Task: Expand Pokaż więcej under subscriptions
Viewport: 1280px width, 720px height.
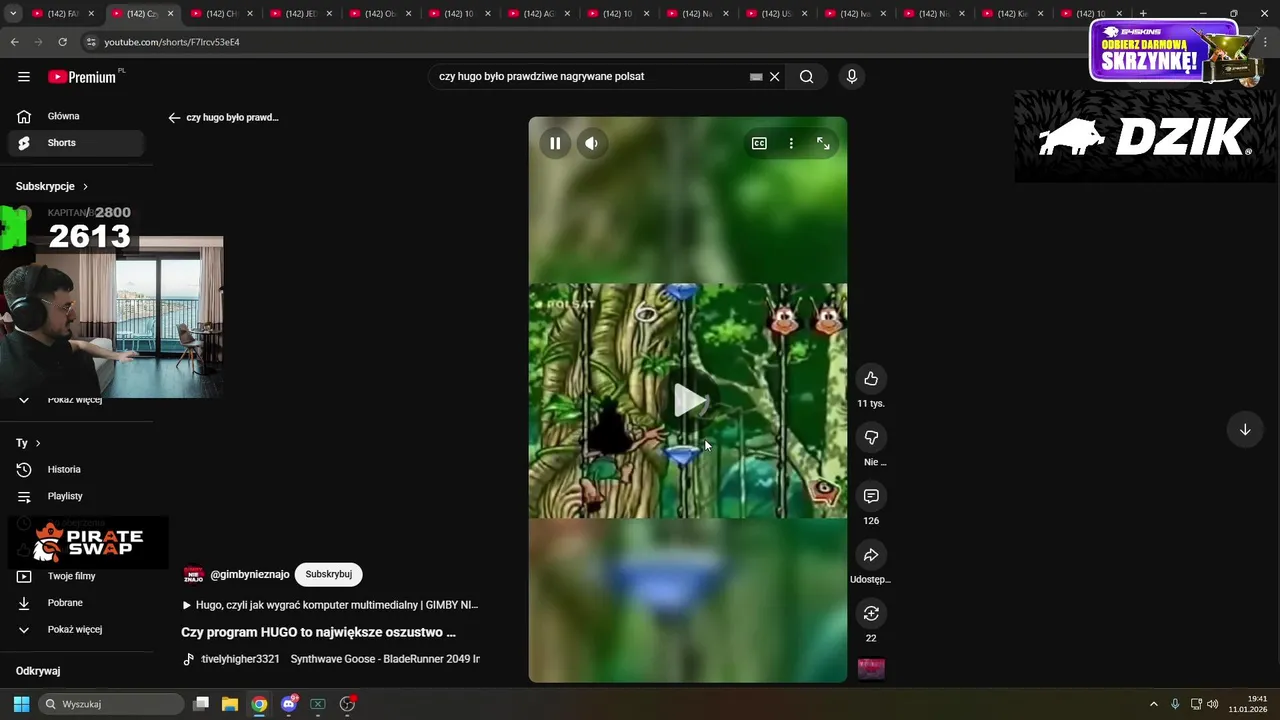Action: tap(76, 400)
